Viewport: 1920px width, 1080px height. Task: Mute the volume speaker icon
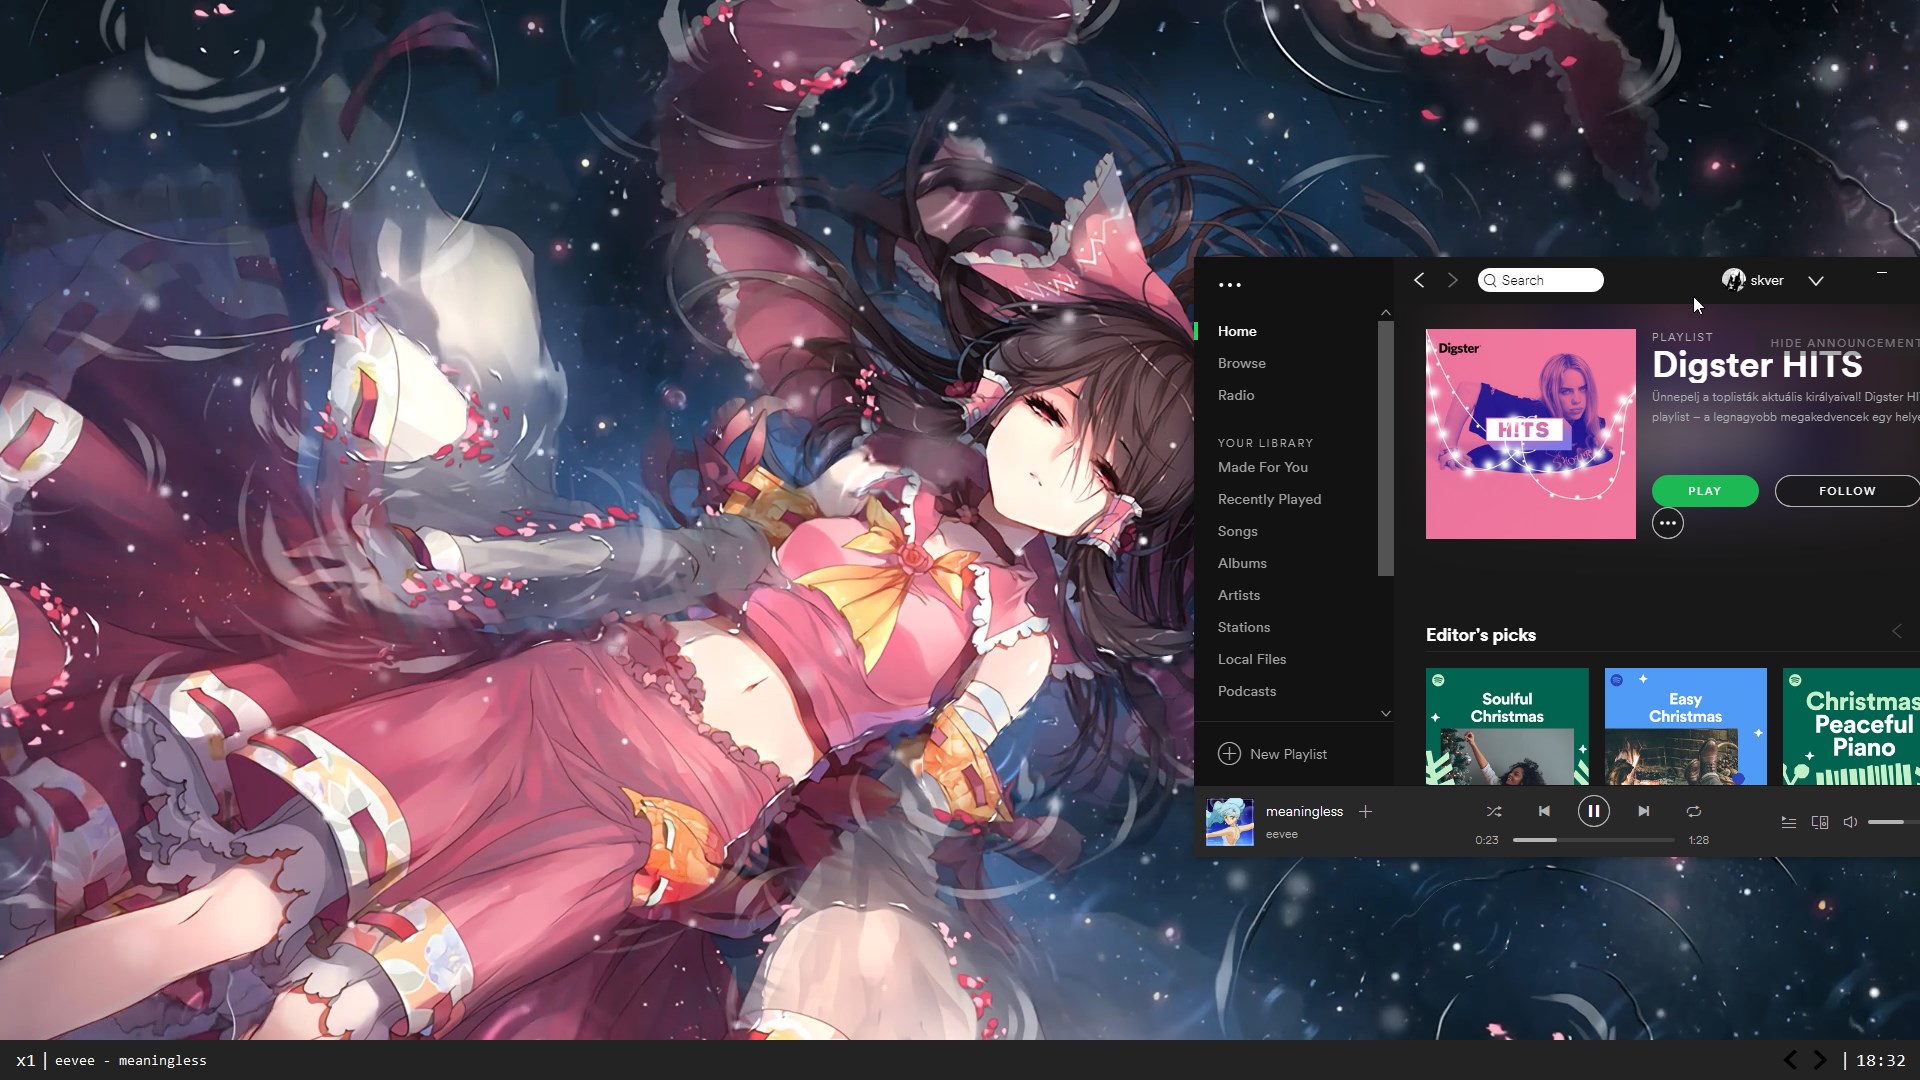(x=1849, y=821)
